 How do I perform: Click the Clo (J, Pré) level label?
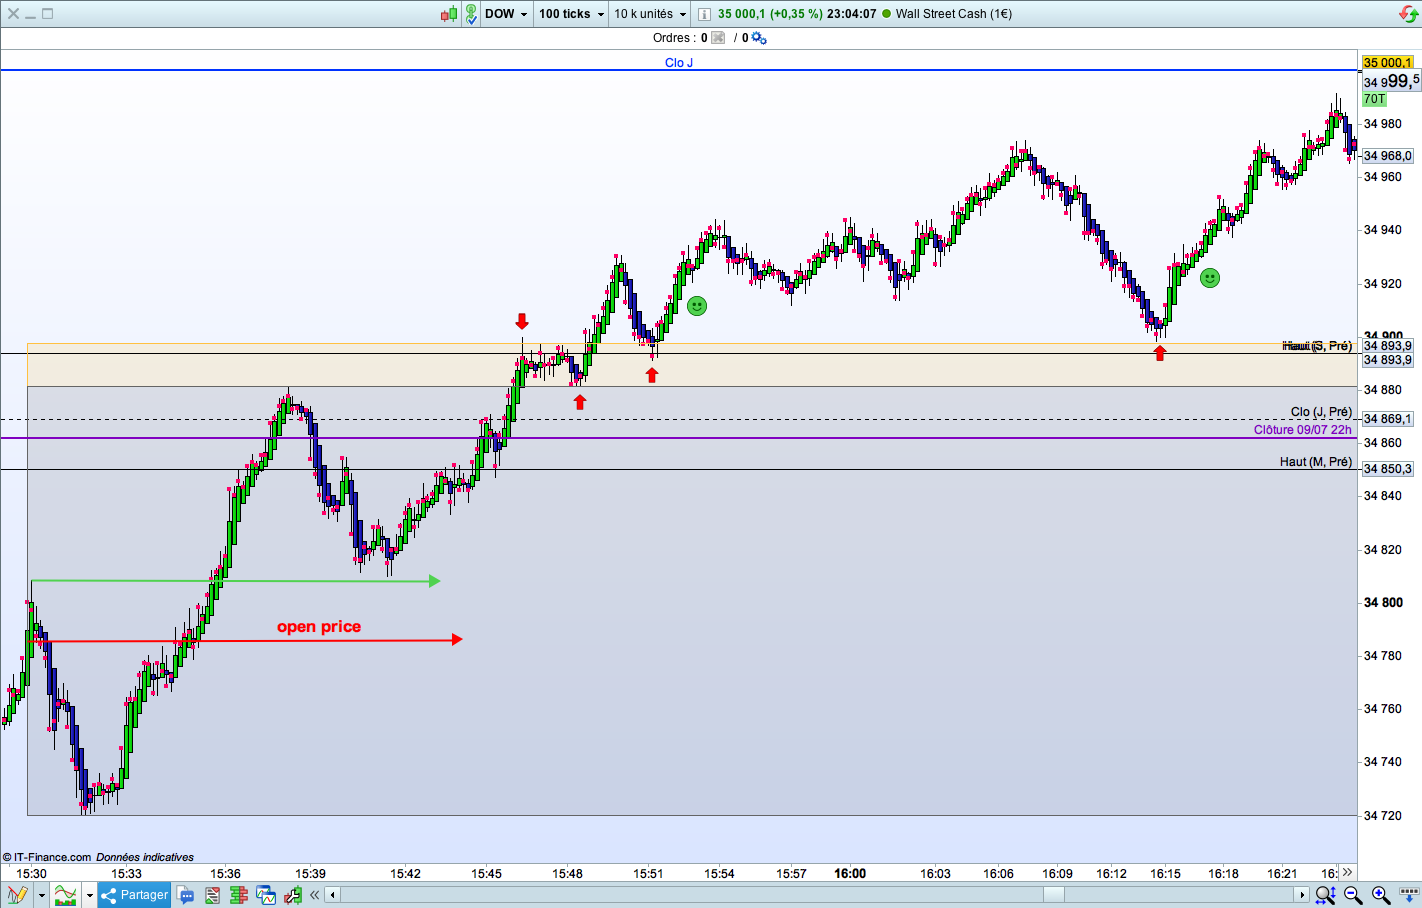[x=1321, y=412]
